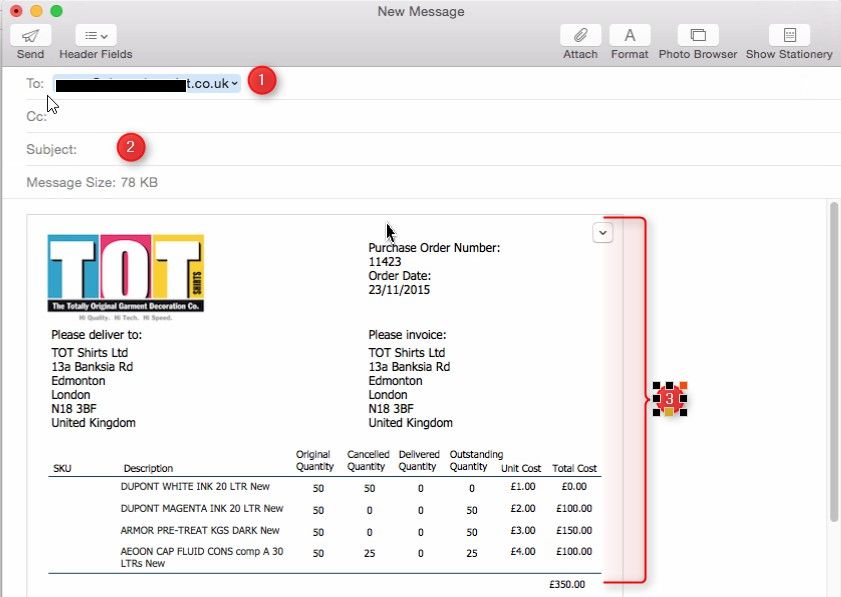Screen dimensions: 841x597
Task: Click the Attach paperclip icon
Action: click(580, 35)
